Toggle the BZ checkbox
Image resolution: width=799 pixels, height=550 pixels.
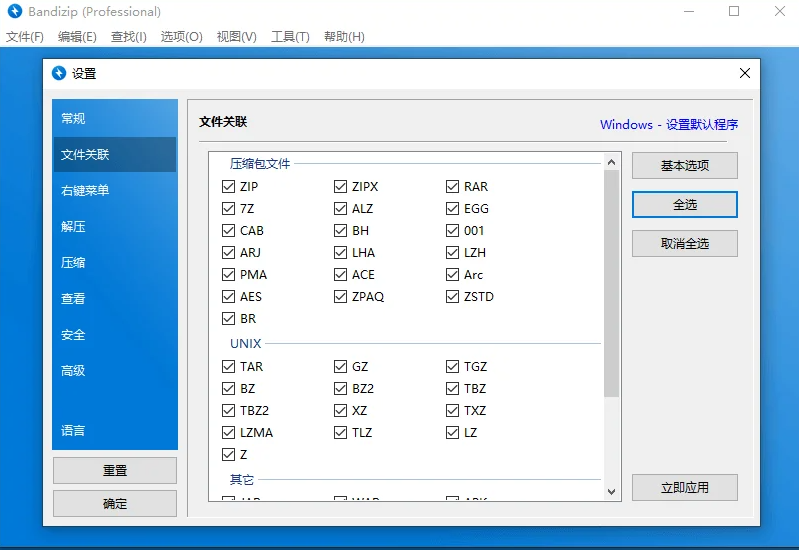click(228, 388)
